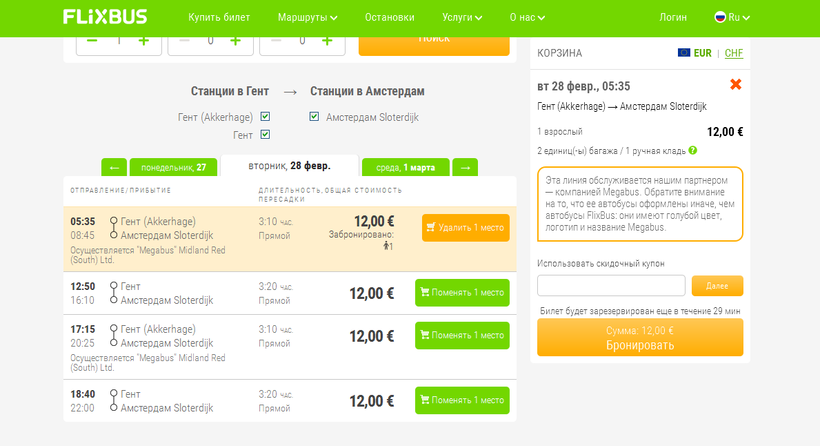The image size is (820, 446).
Task: Uncheck the Гент (Akkerhage) station checkbox
Action: click(x=265, y=117)
